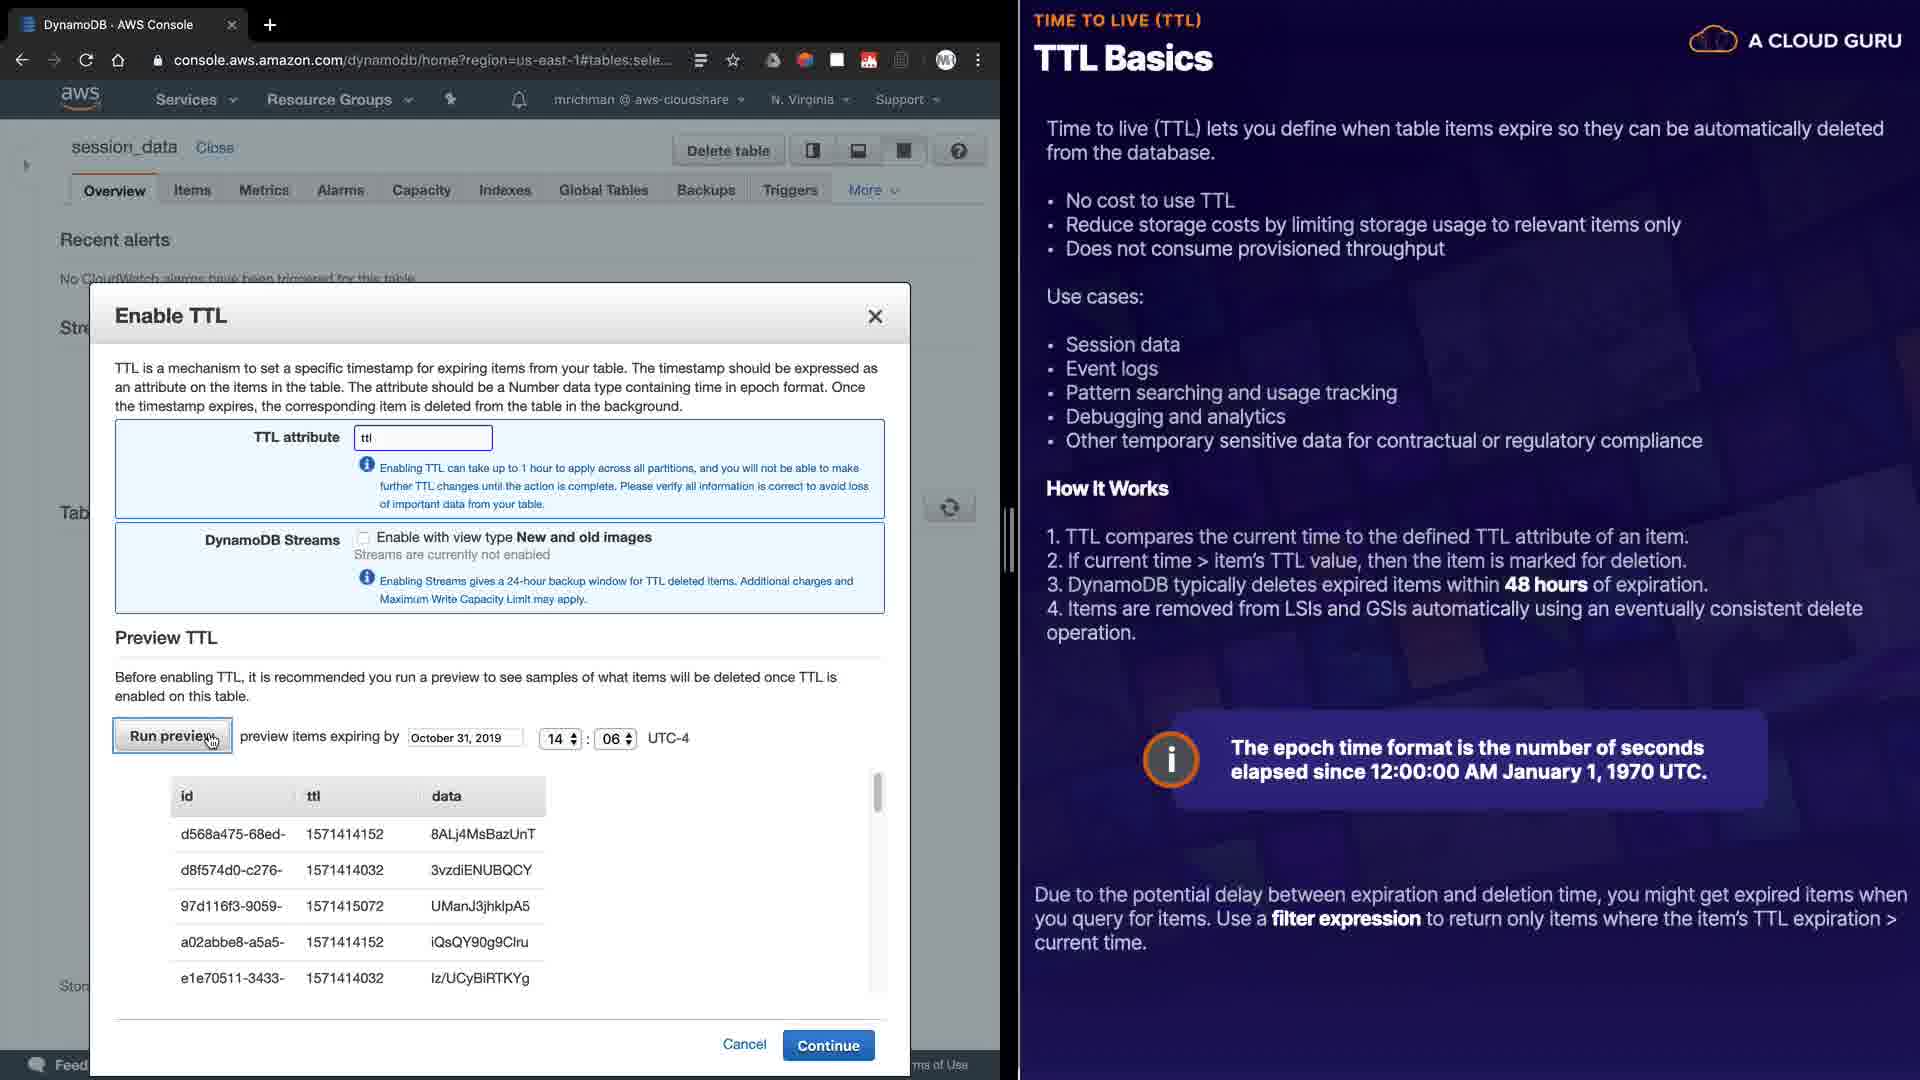Click the browser reload icon
Screen dimensions: 1920x1080
pyautogui.click(x=86, y=60)
